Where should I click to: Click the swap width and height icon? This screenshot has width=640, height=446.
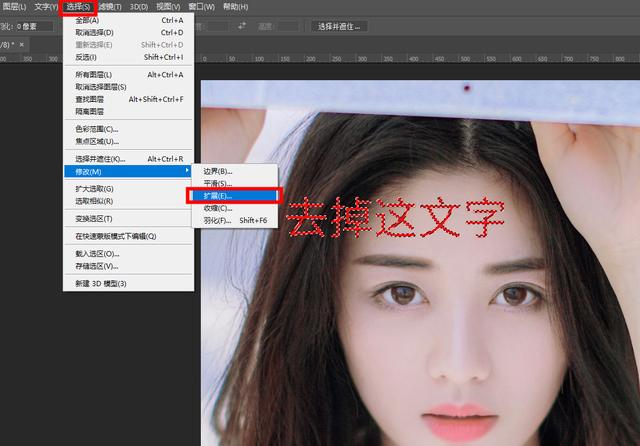(242, 26)
